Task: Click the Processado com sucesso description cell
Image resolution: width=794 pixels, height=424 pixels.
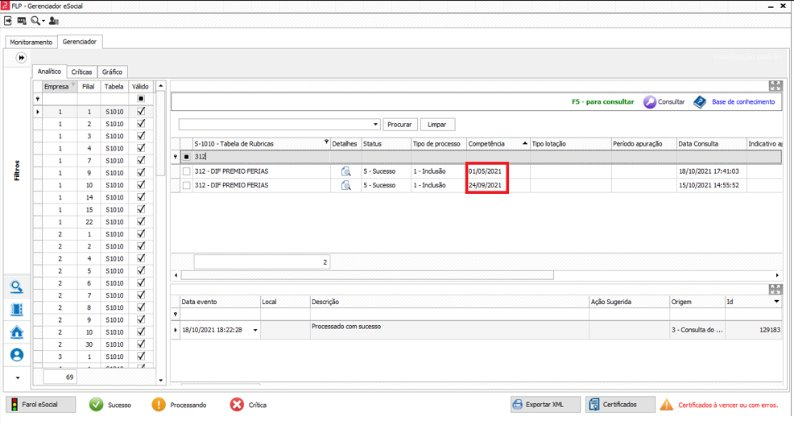Action: 449,330
